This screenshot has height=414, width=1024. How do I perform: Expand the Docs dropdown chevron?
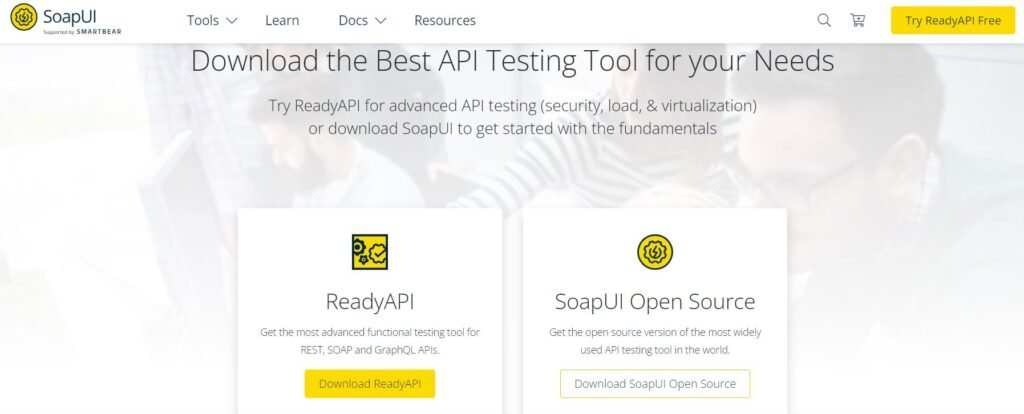pos(380,21)
